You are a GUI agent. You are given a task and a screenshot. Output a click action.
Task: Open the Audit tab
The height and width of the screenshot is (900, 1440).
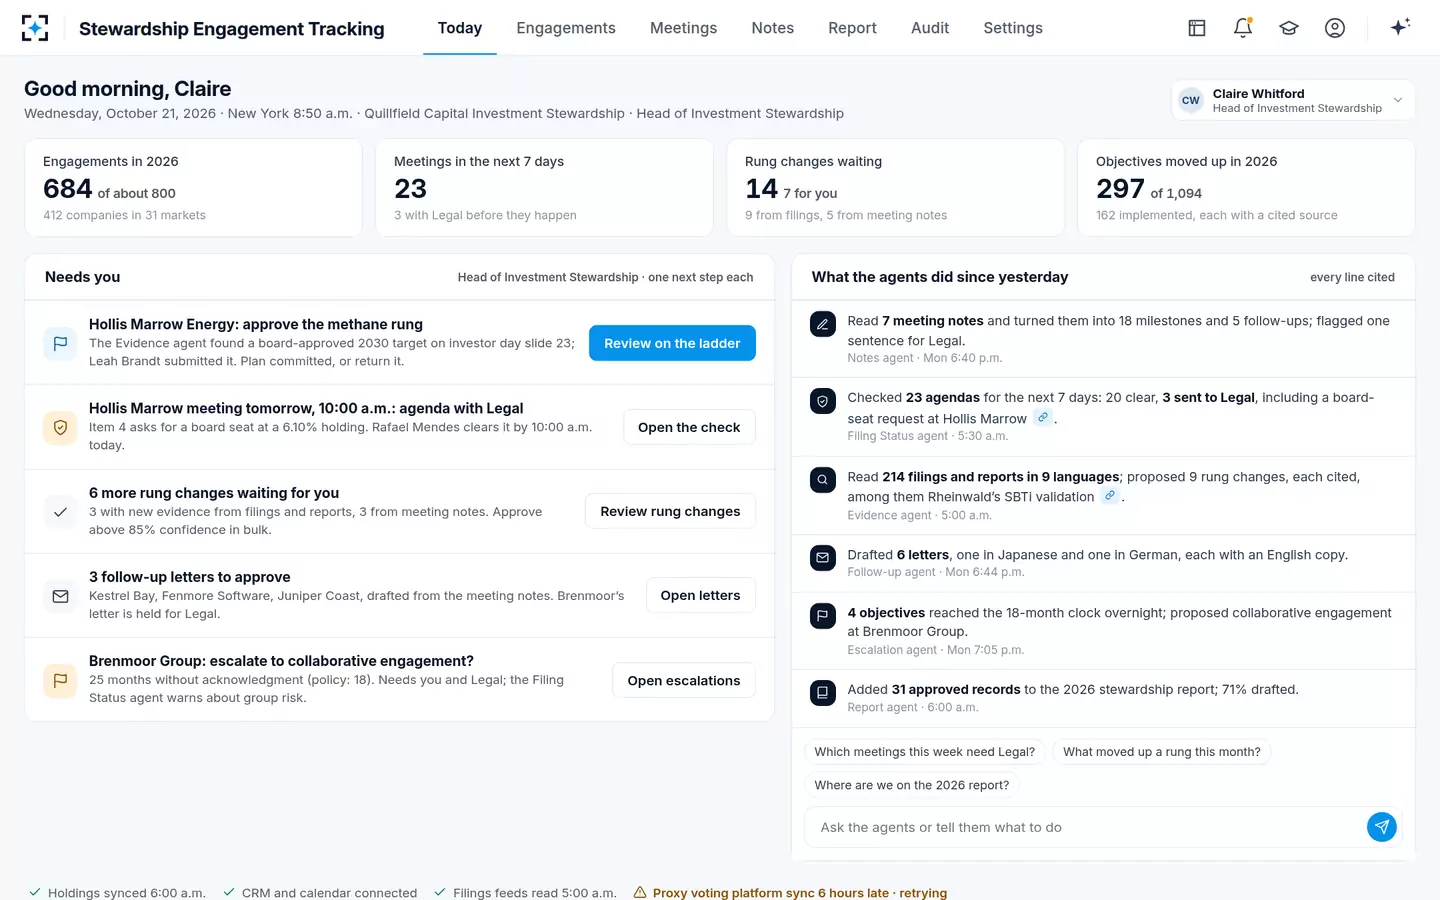pyautogui.click(x=930, y=28)
